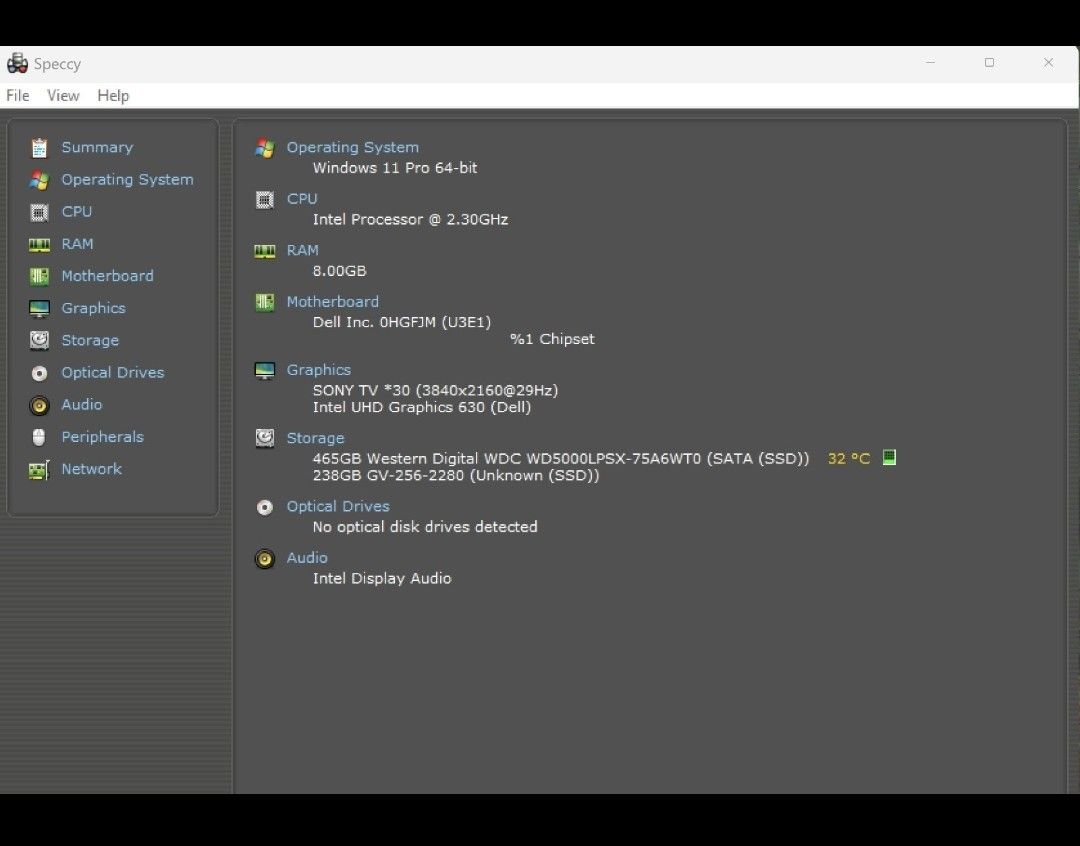Click the Storage hard drive icon in sidebar

39,340
